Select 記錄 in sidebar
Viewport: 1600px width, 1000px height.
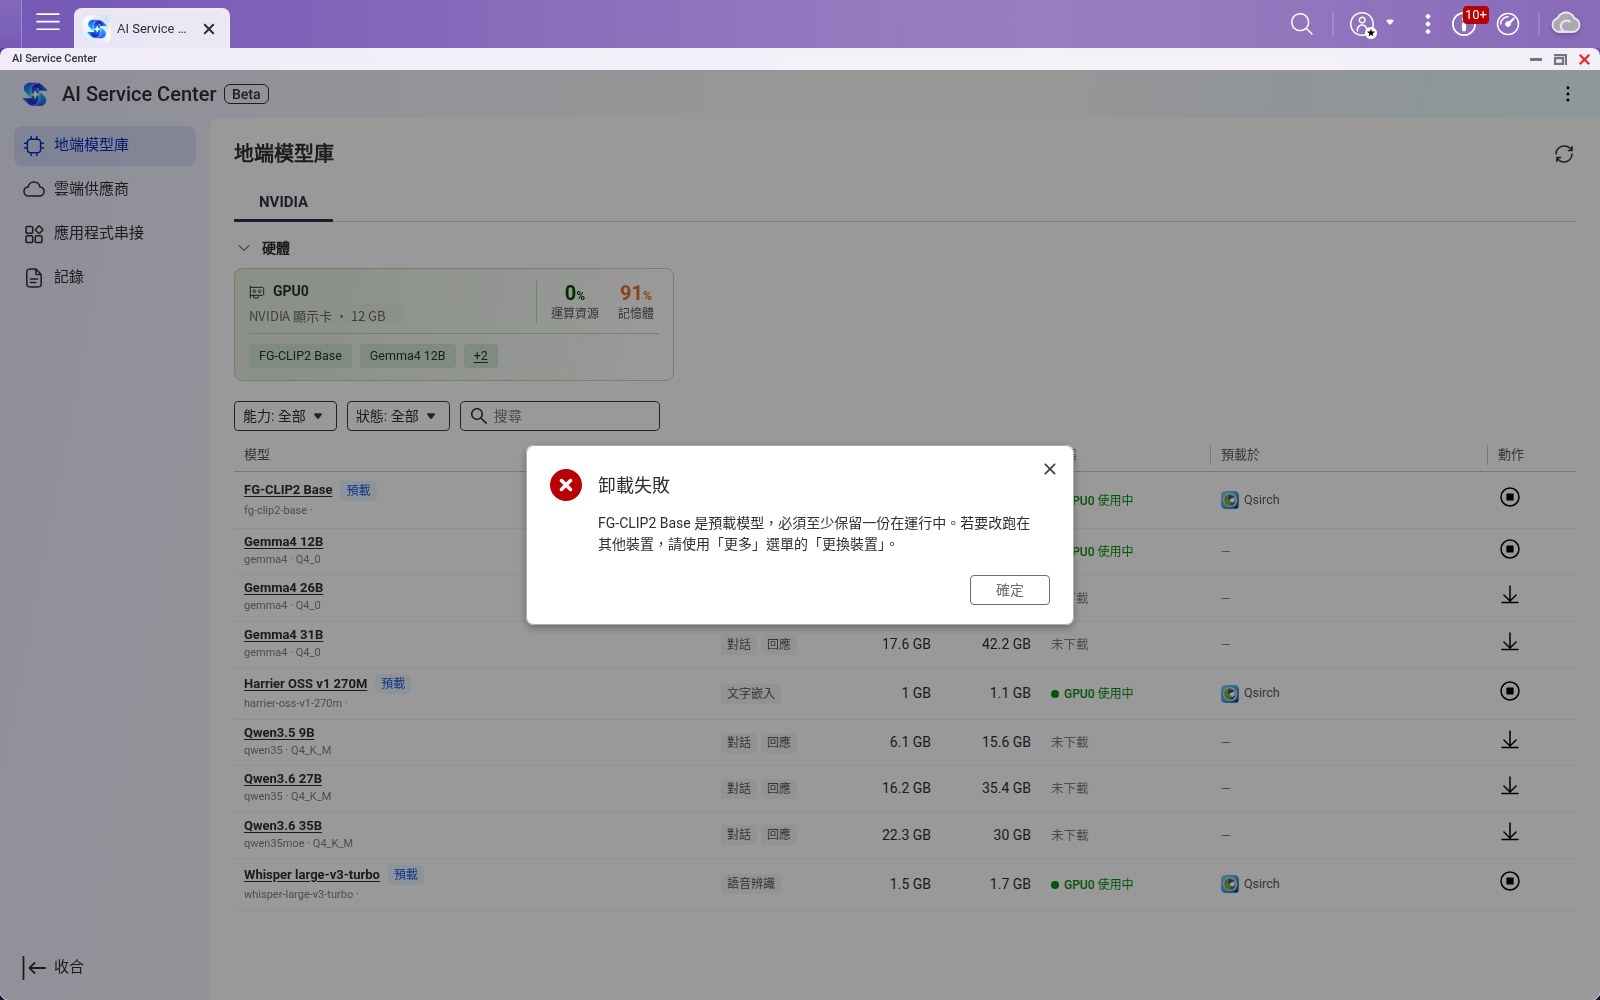pos(105,277)
